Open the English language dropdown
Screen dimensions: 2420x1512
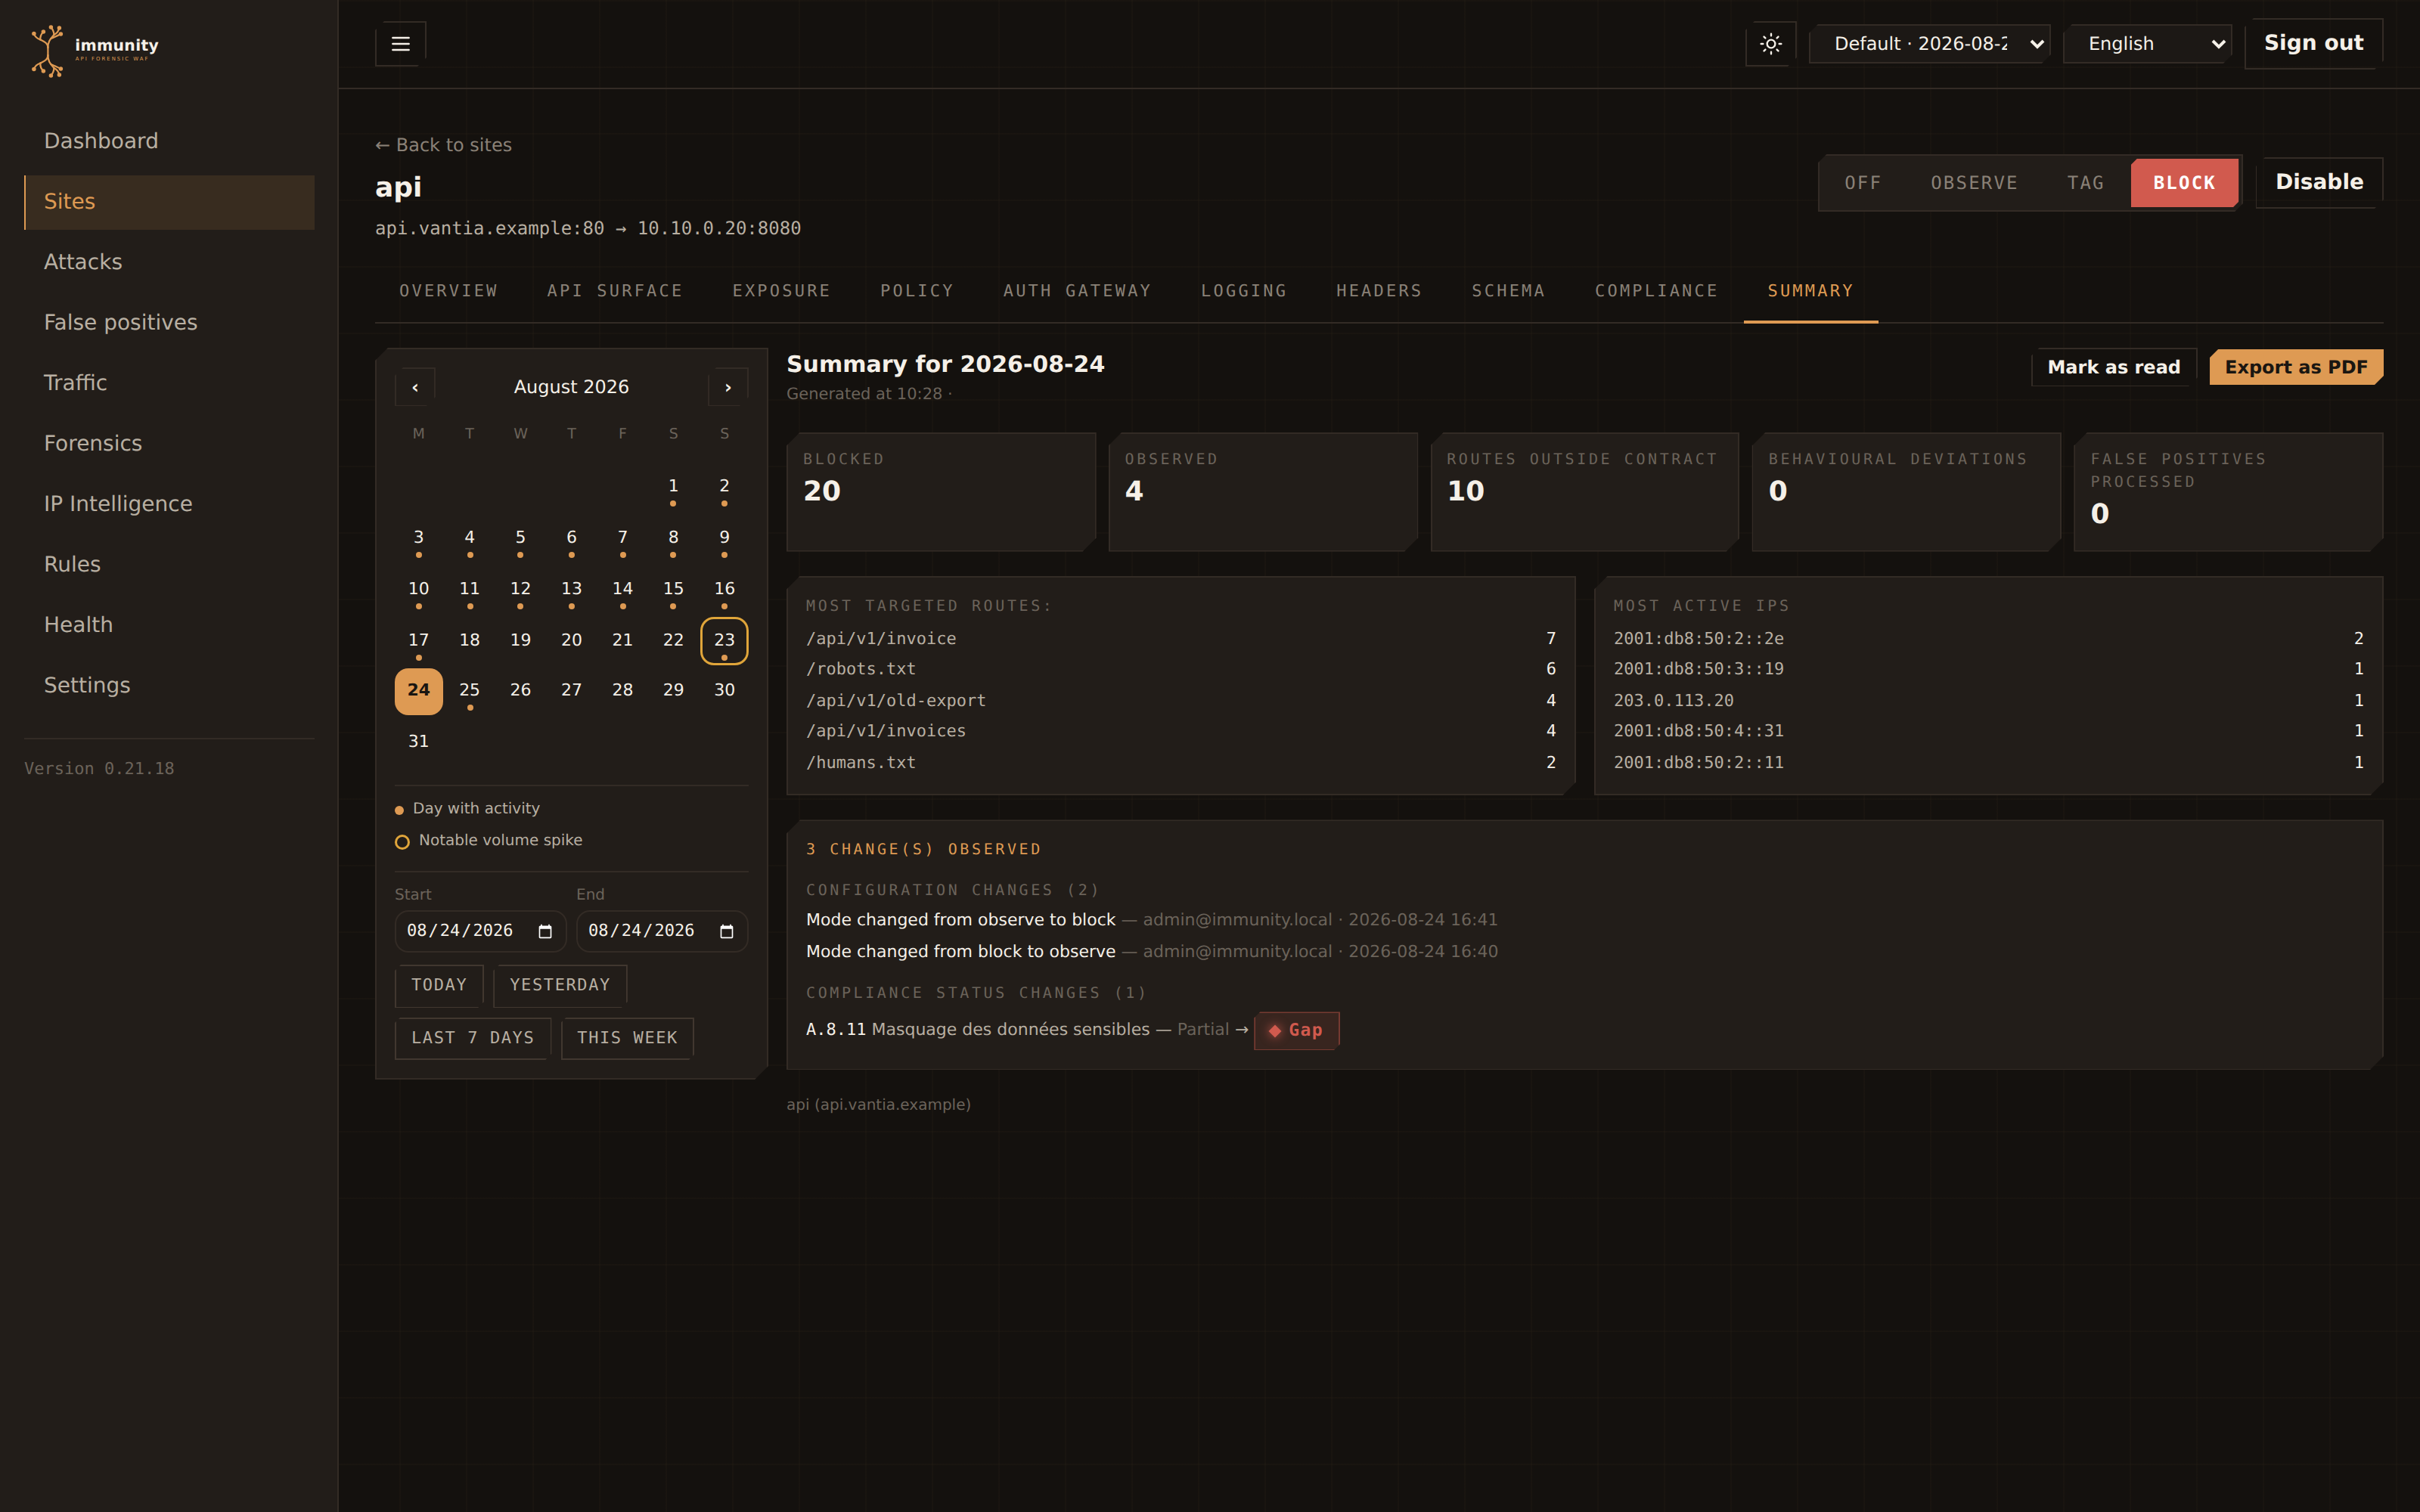coord(2148,44)
